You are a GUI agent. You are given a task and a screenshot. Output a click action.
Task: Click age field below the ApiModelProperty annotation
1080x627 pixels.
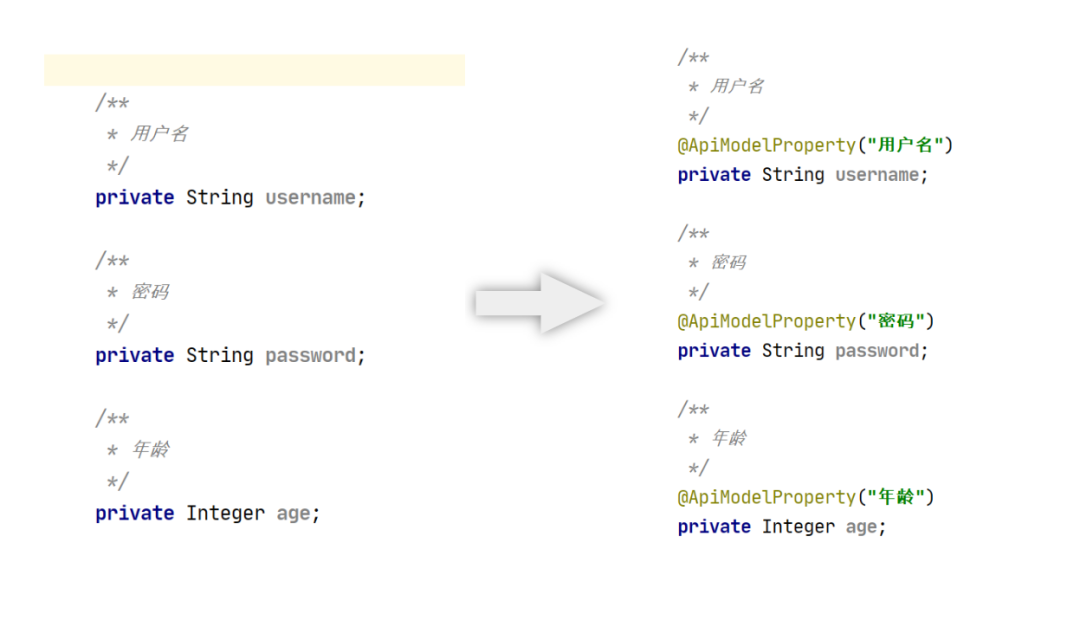pos(861,527)
